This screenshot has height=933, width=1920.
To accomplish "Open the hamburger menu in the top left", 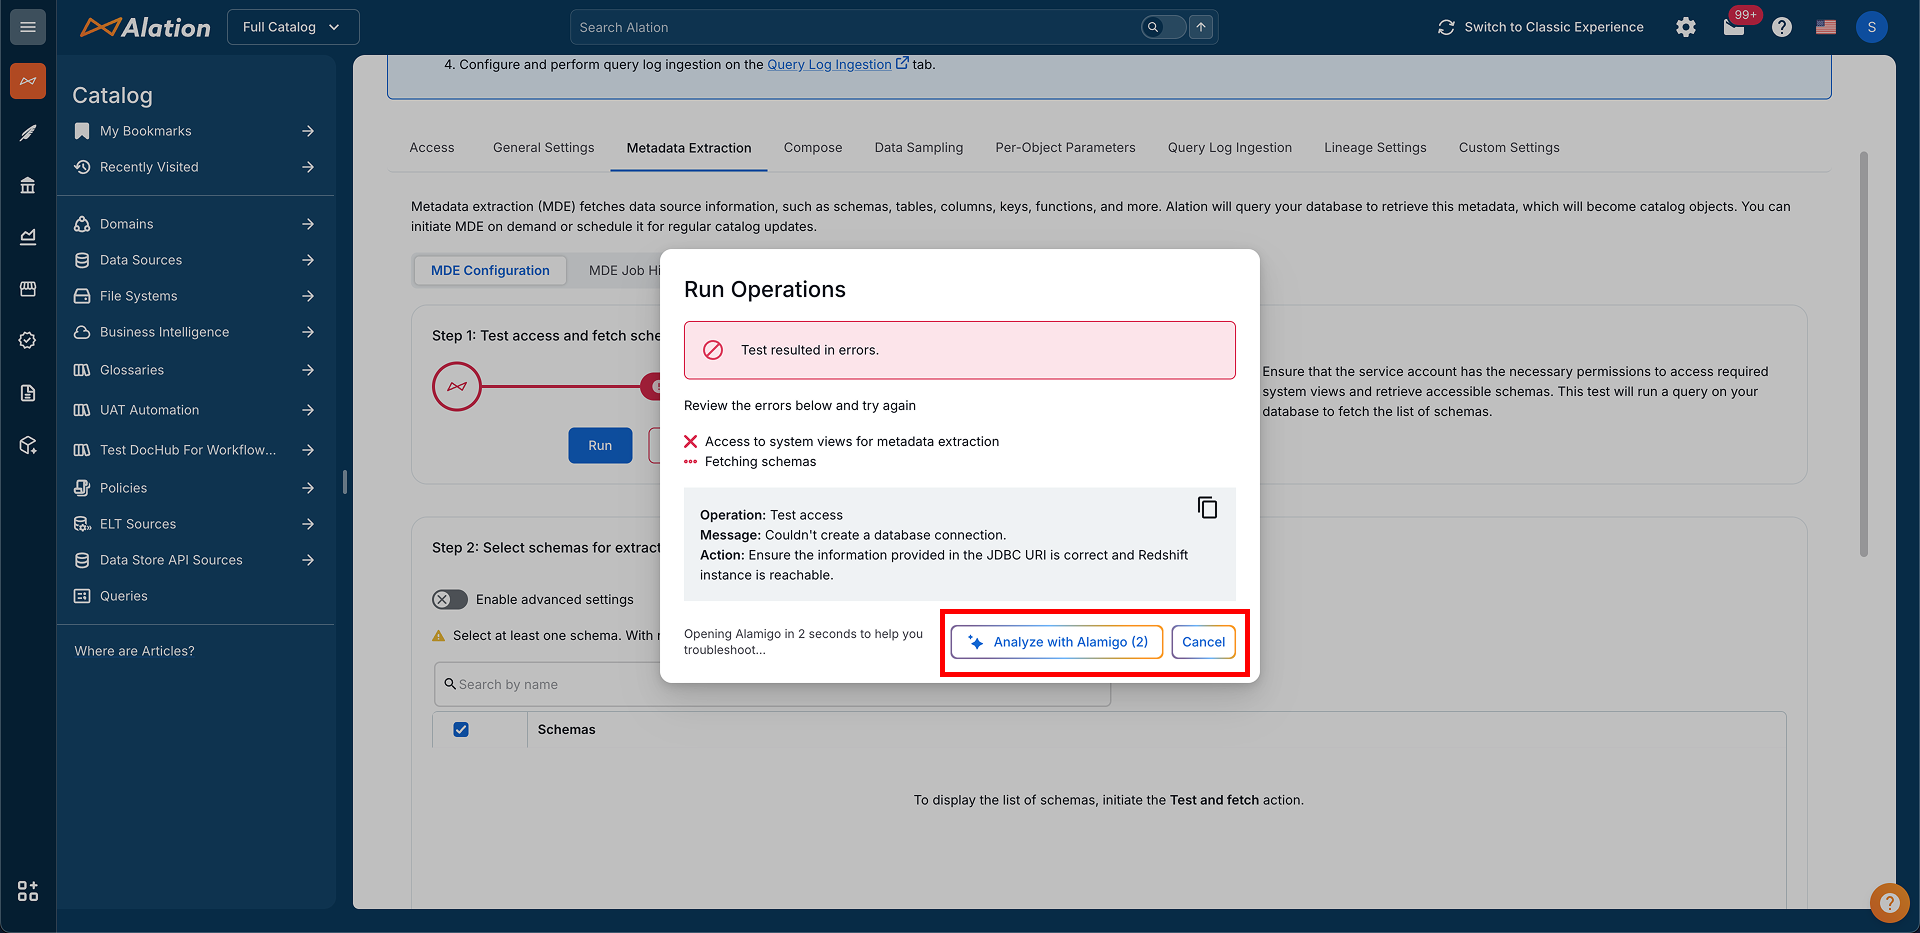I will tap(28, 27).
